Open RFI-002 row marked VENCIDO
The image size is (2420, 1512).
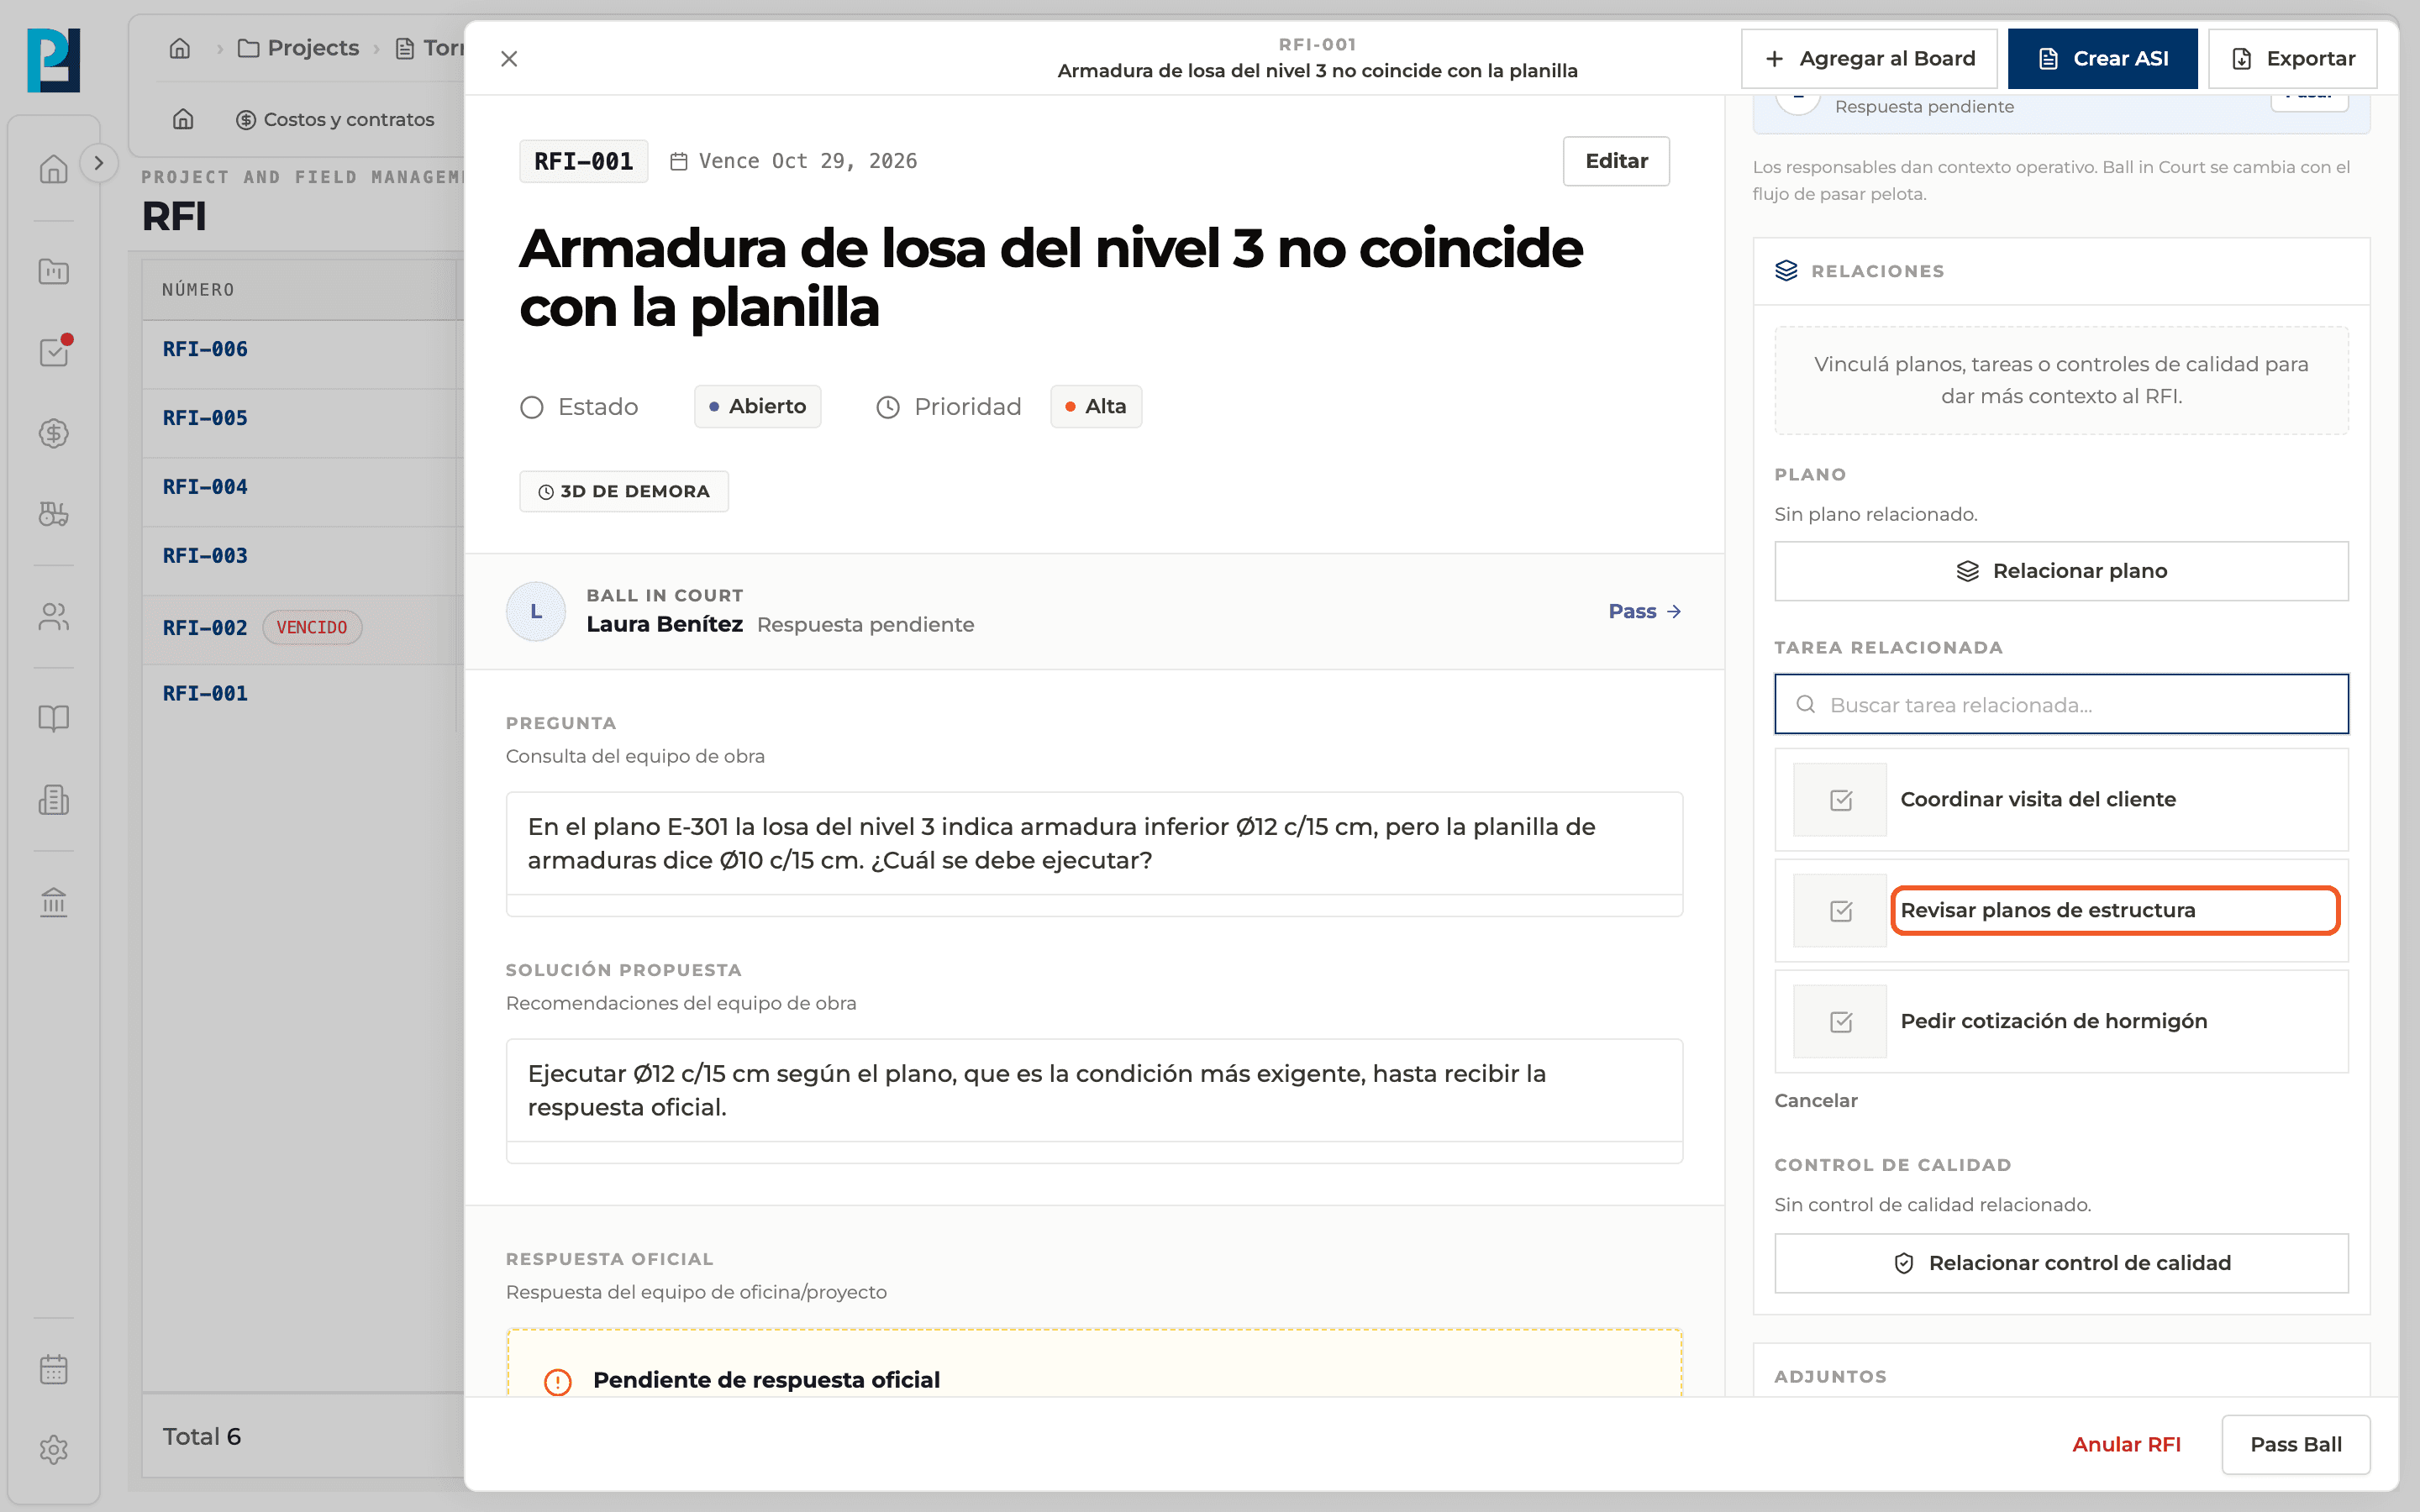click(x=303, y=628)
